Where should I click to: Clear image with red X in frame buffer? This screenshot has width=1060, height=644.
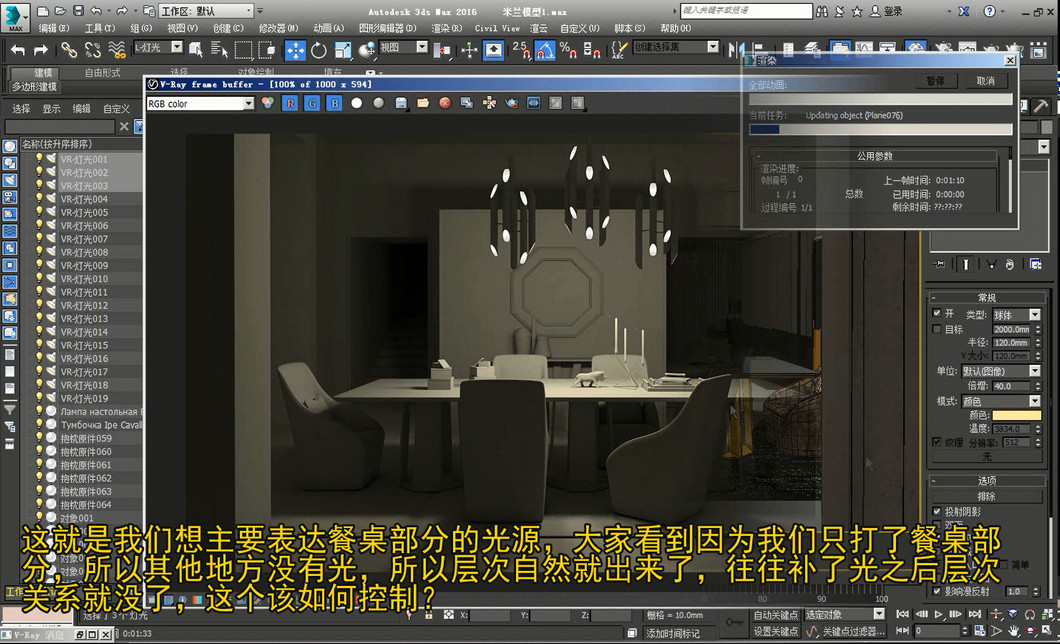click(445, 103)
